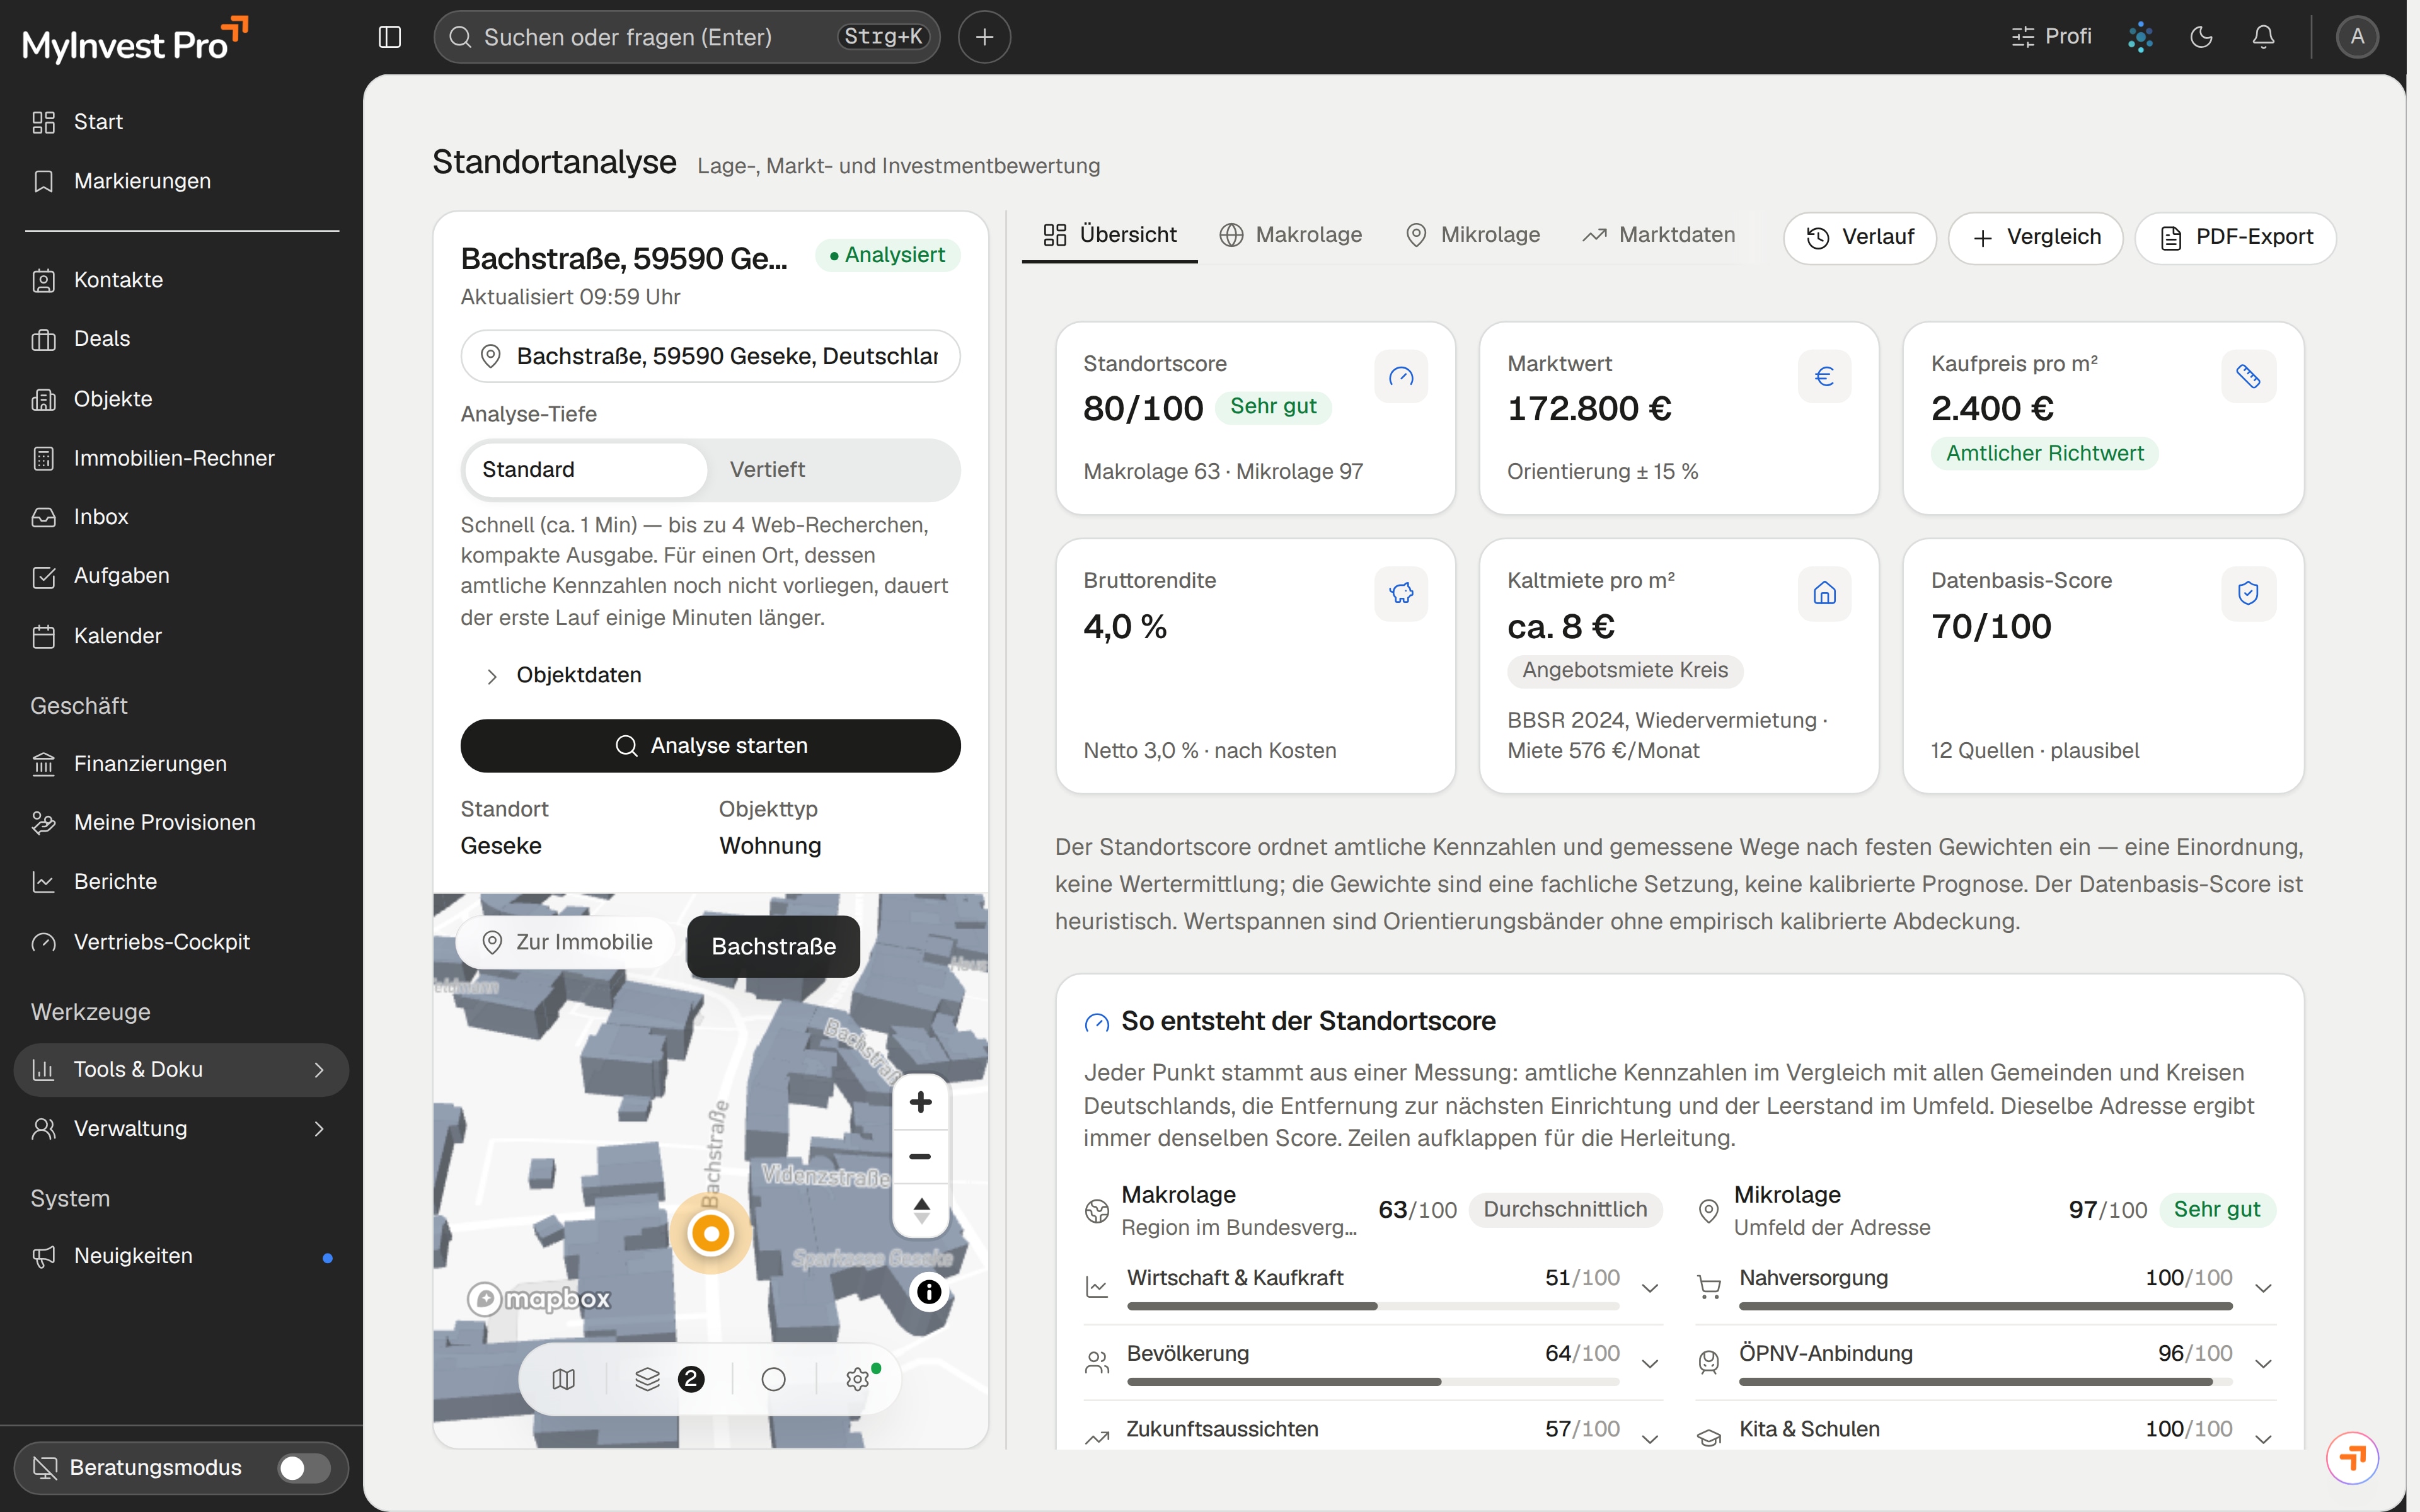Click the address input field Bachstraße

coord(710,356)
